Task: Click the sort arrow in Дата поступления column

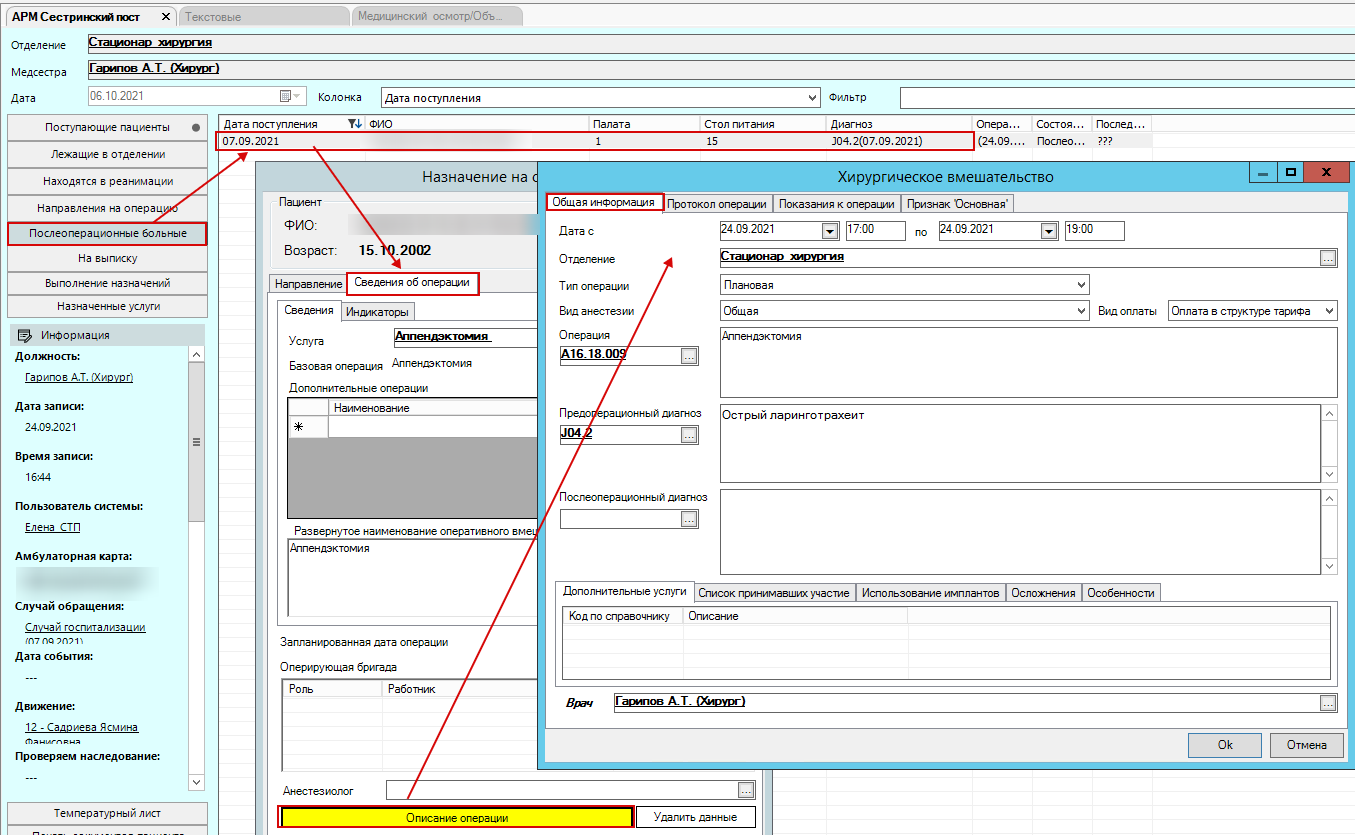Action: (x=353, y=124)
